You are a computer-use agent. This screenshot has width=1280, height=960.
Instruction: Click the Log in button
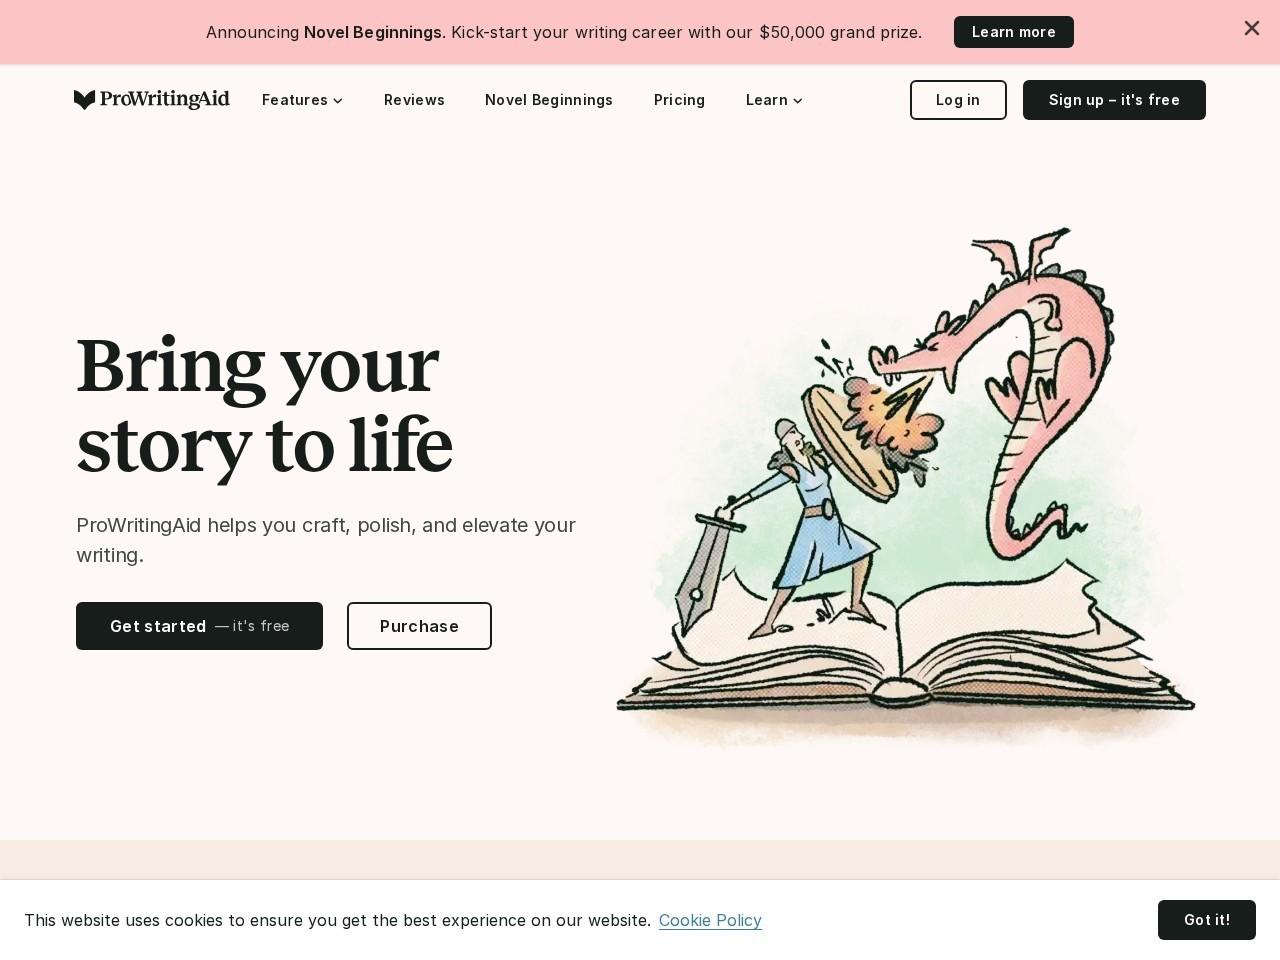[x=958, y=100]
